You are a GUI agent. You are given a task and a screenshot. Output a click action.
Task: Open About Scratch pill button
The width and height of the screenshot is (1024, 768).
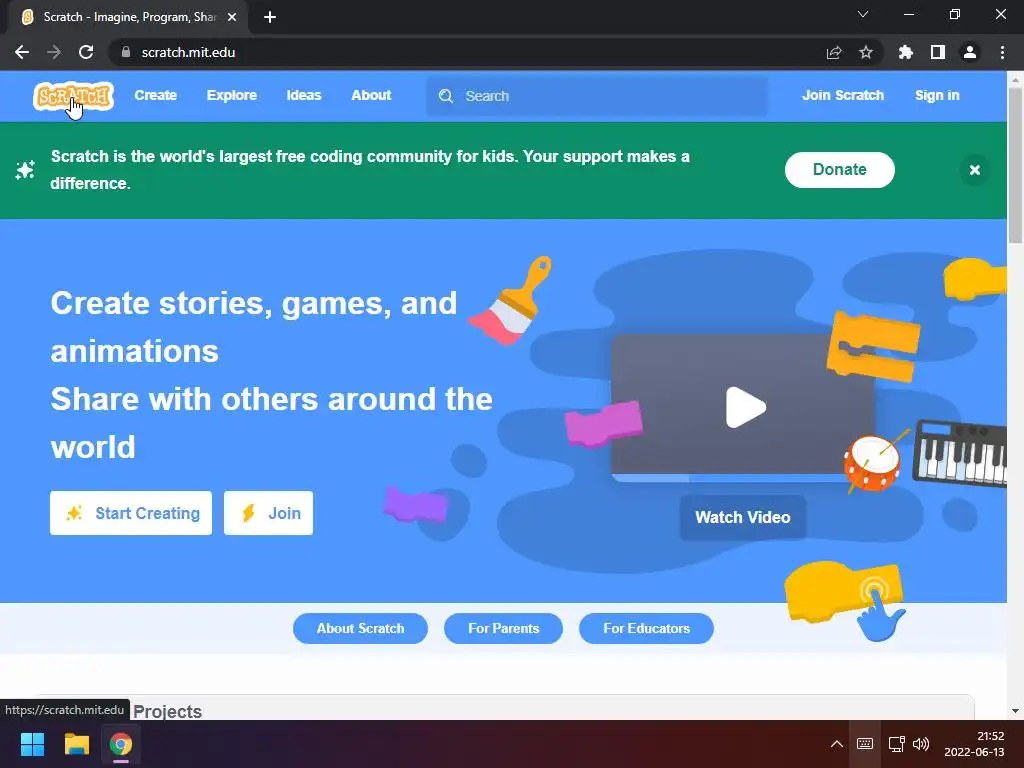[360, 628]
